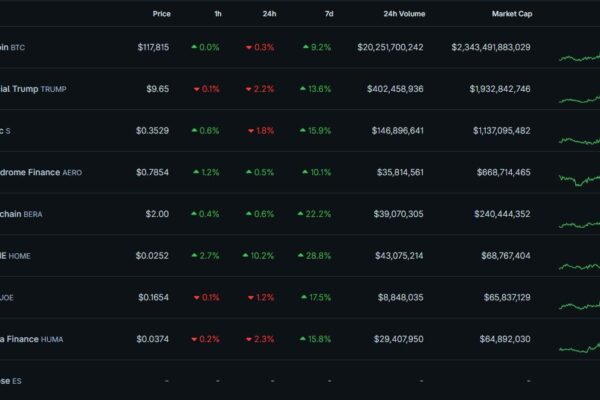Click HUMA market cap $64,892,030

pyautogui.click(x=505, y=340)
